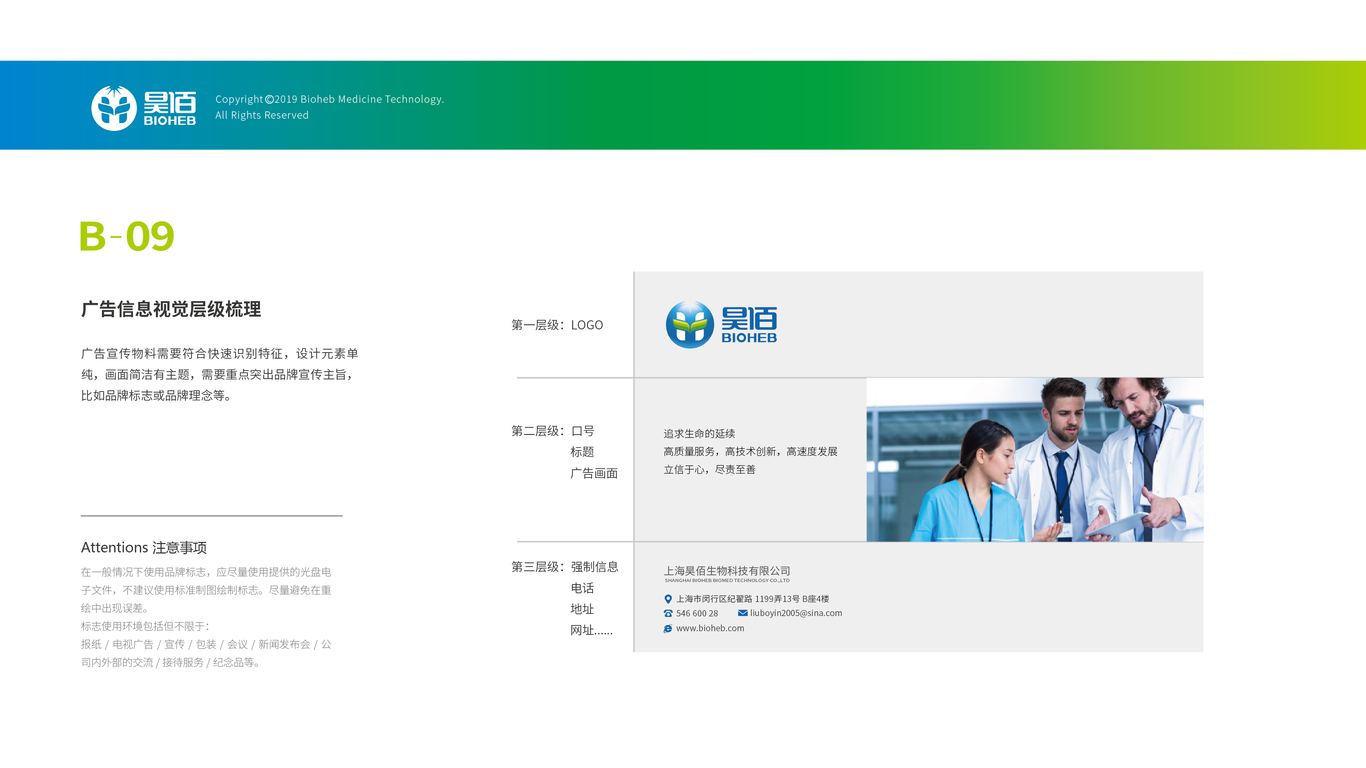Click the Copyright ©2019 Bioheb Medicine Technology text
The height and width of the screenshot is (768, 1366).
point(330,99)
